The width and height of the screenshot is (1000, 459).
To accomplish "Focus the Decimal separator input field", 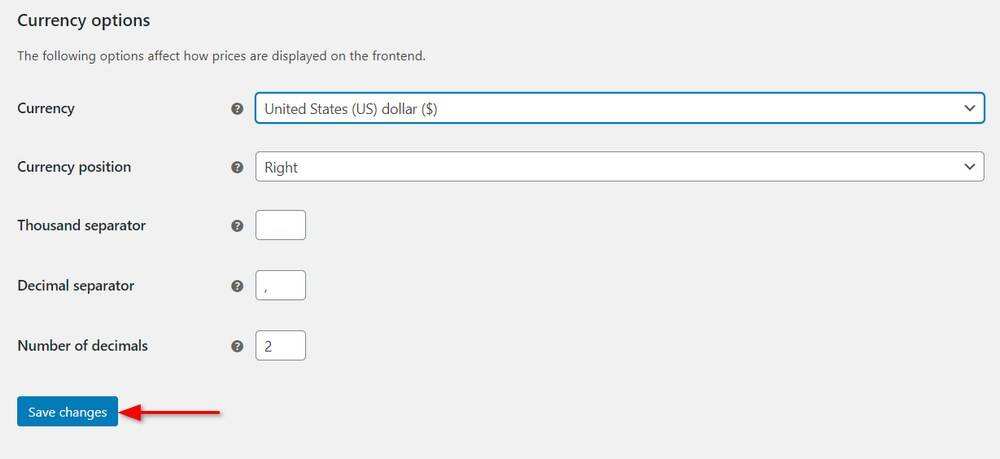I will point(280,286).
